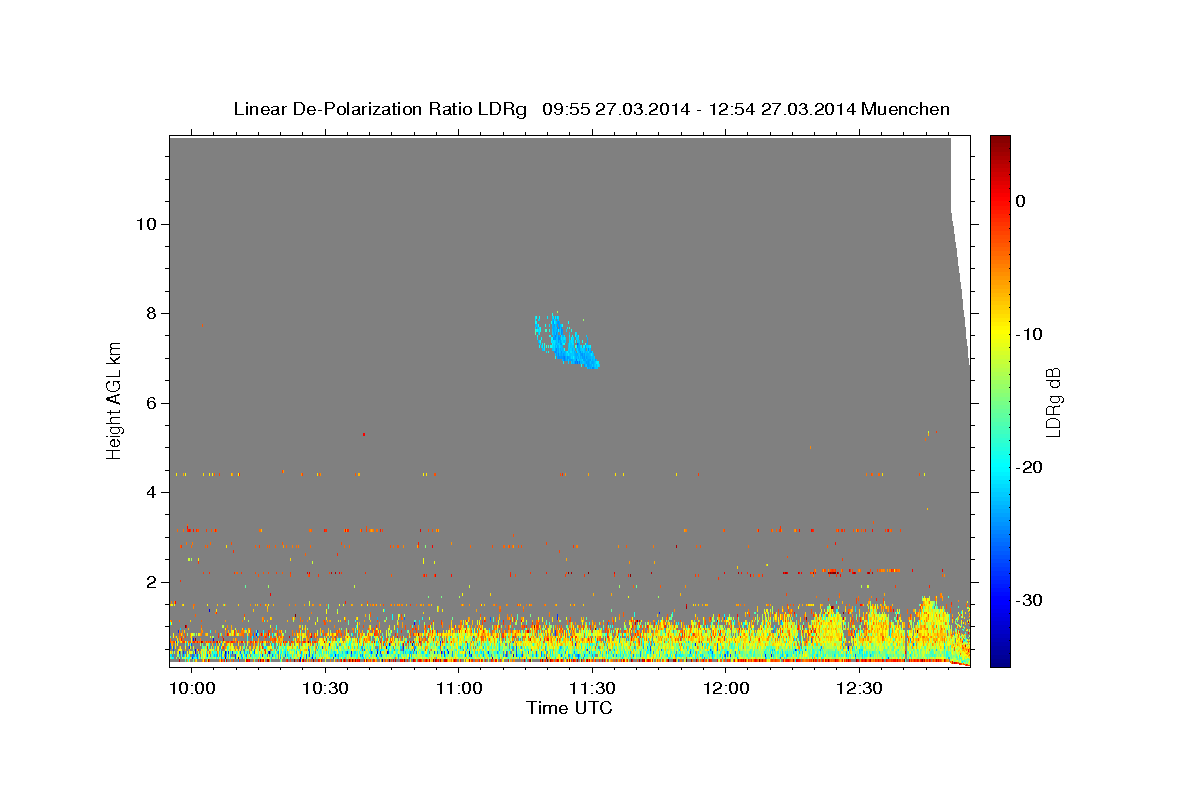Click the plot title Linear De-Polarization Ratio LDRg
This screenshot has height=800, width=1200.
tap(380, 109)
